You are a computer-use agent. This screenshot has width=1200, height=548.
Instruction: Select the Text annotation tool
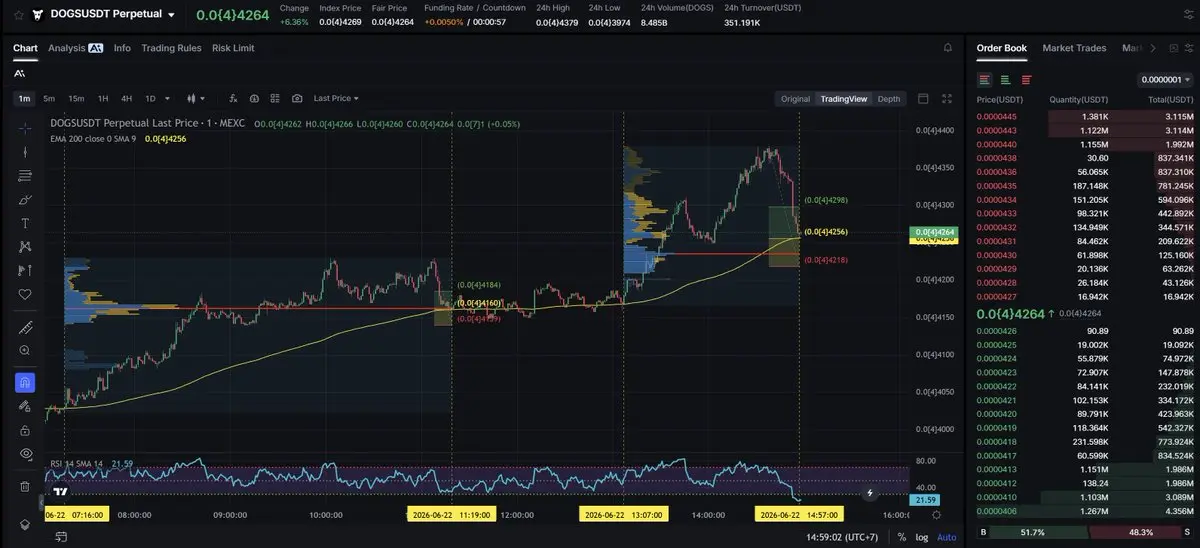click(x=26, y=223)
